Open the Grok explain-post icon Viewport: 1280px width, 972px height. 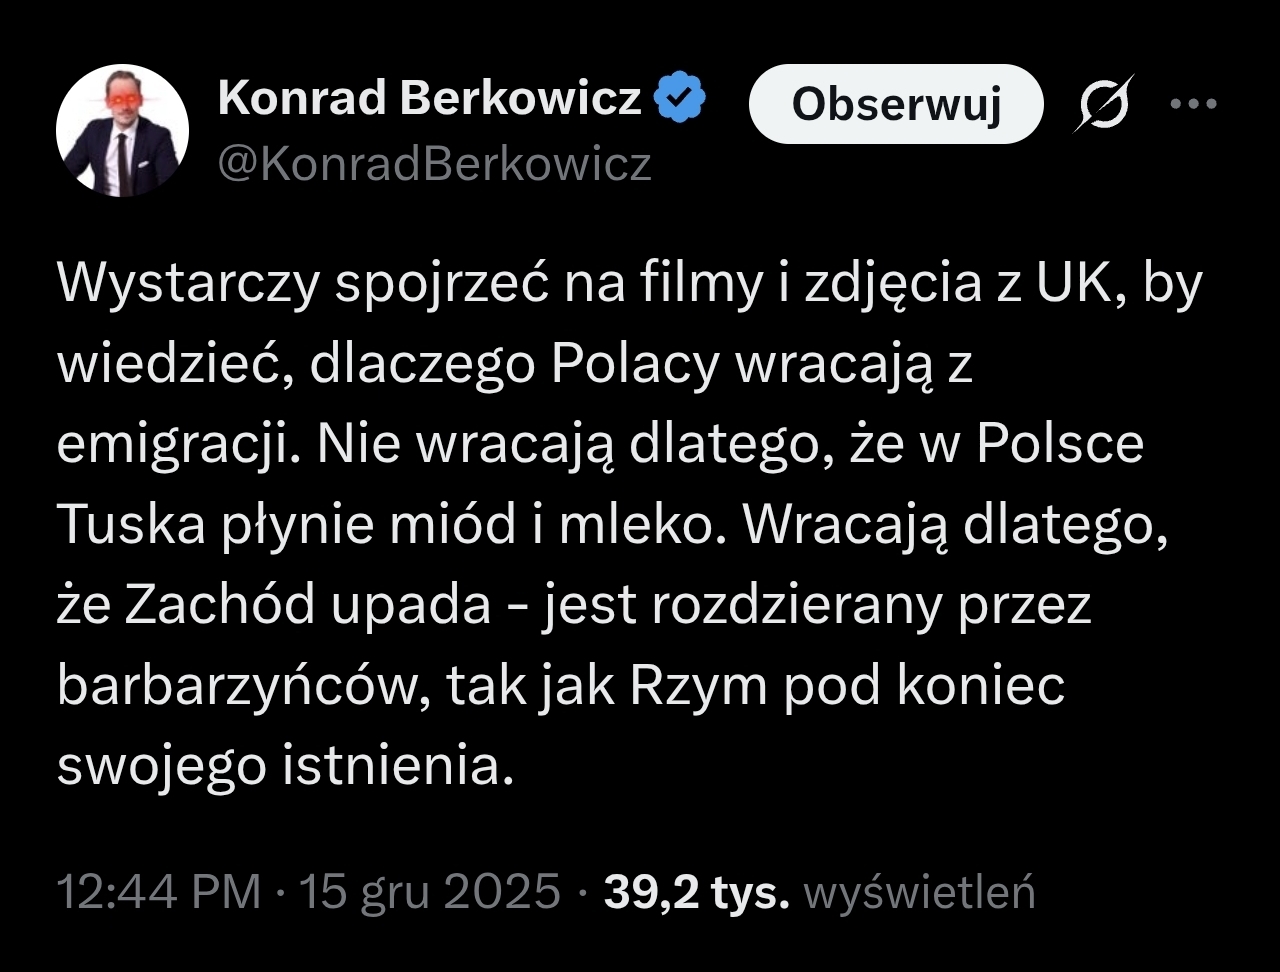tap(1103, 103)
